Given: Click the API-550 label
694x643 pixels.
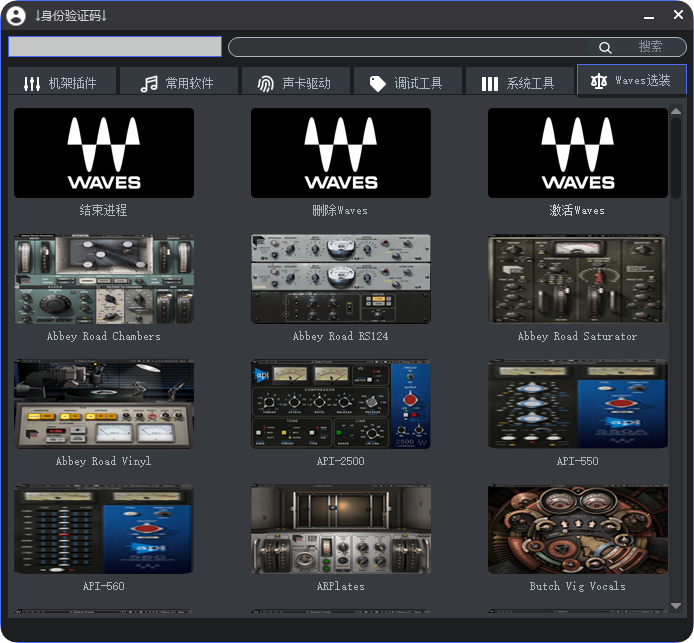Looking at the screenshot, I should 577,461.
